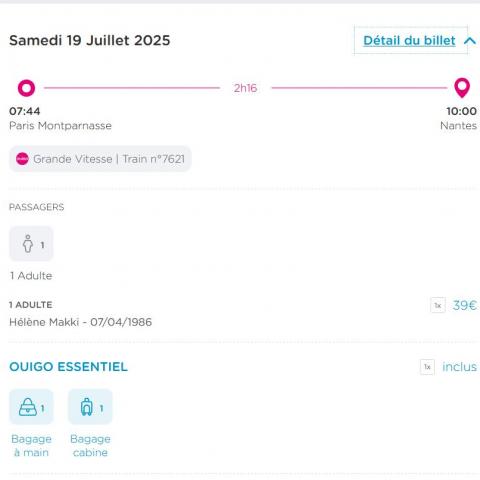This screenshot has height=480, width=480.
Task: Click the departure circle marker icon
Action: [26, 88]
